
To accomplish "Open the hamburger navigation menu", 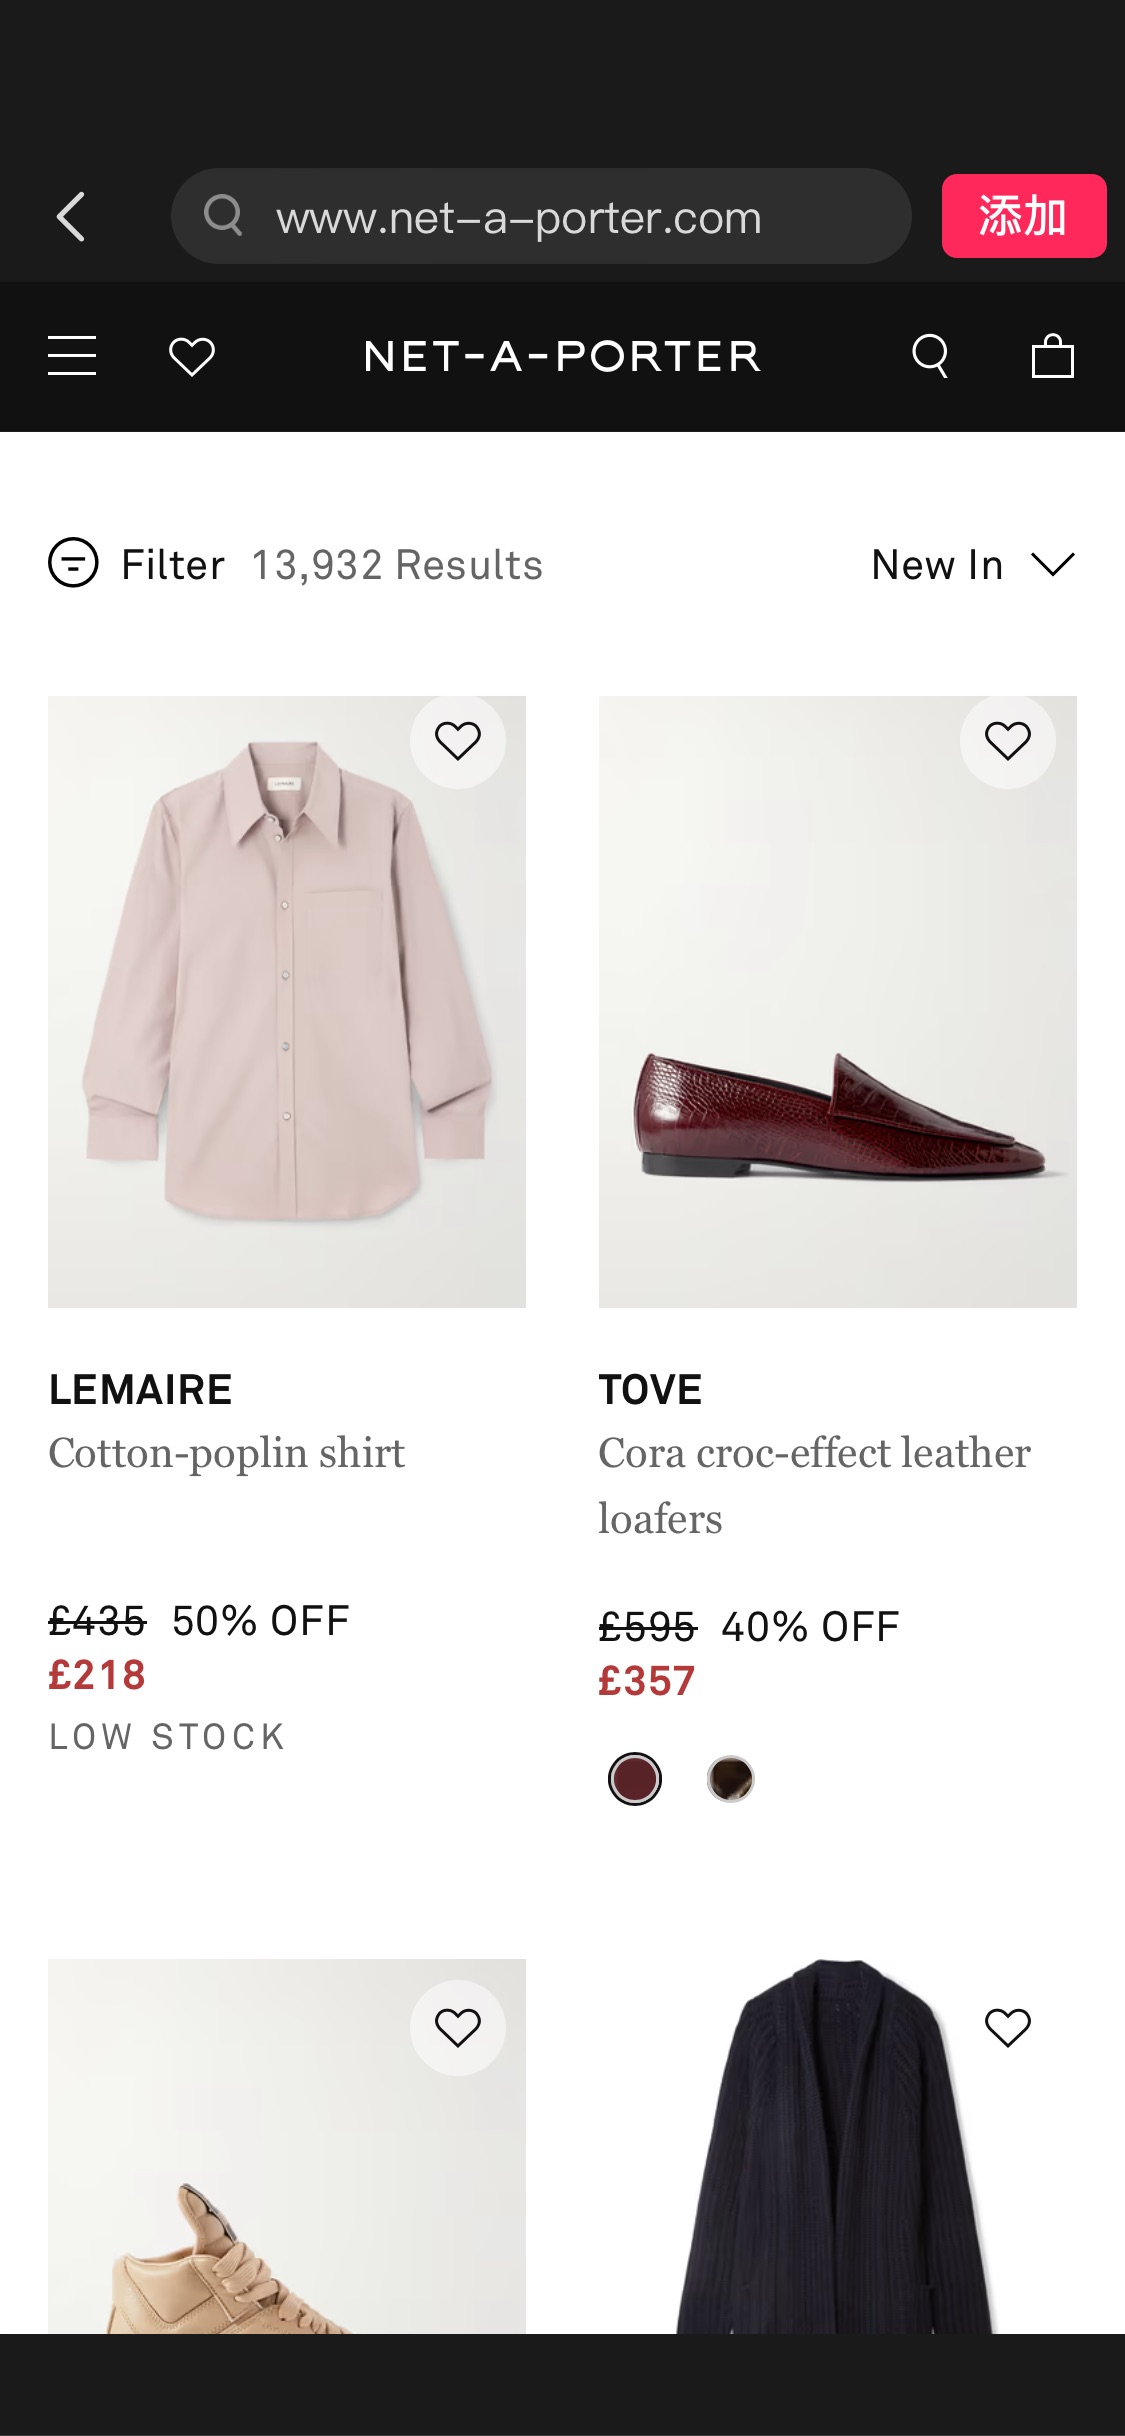I will [72, 356].
